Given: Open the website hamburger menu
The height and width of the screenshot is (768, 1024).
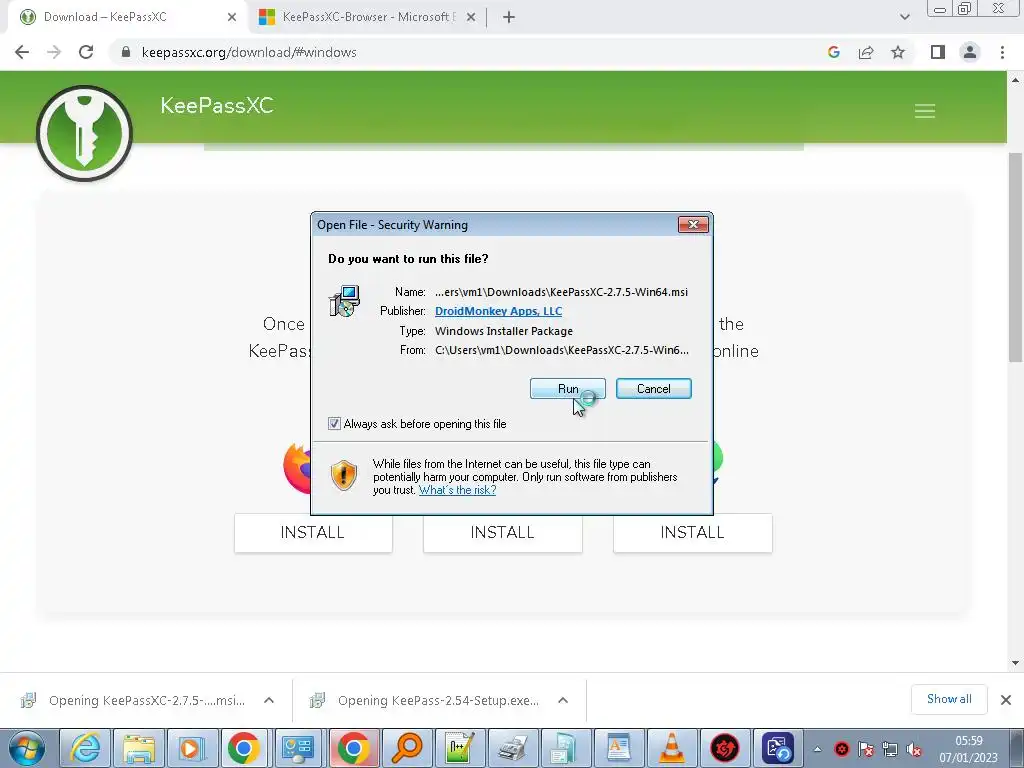Looking at the screenshot, I should 925,111.
